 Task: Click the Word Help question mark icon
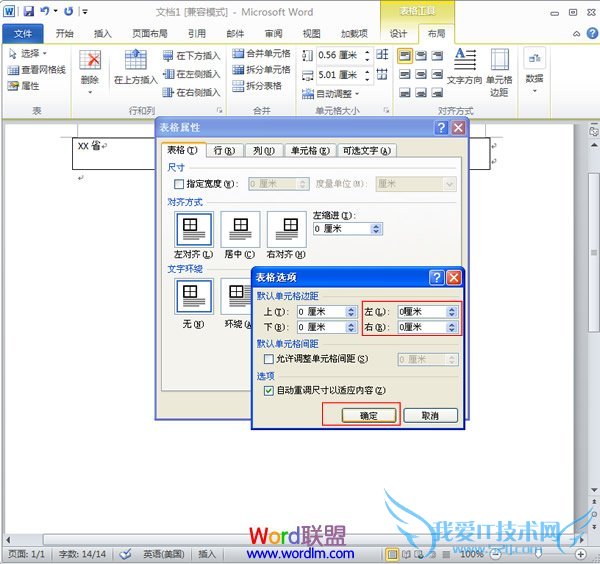coord(592,33)
